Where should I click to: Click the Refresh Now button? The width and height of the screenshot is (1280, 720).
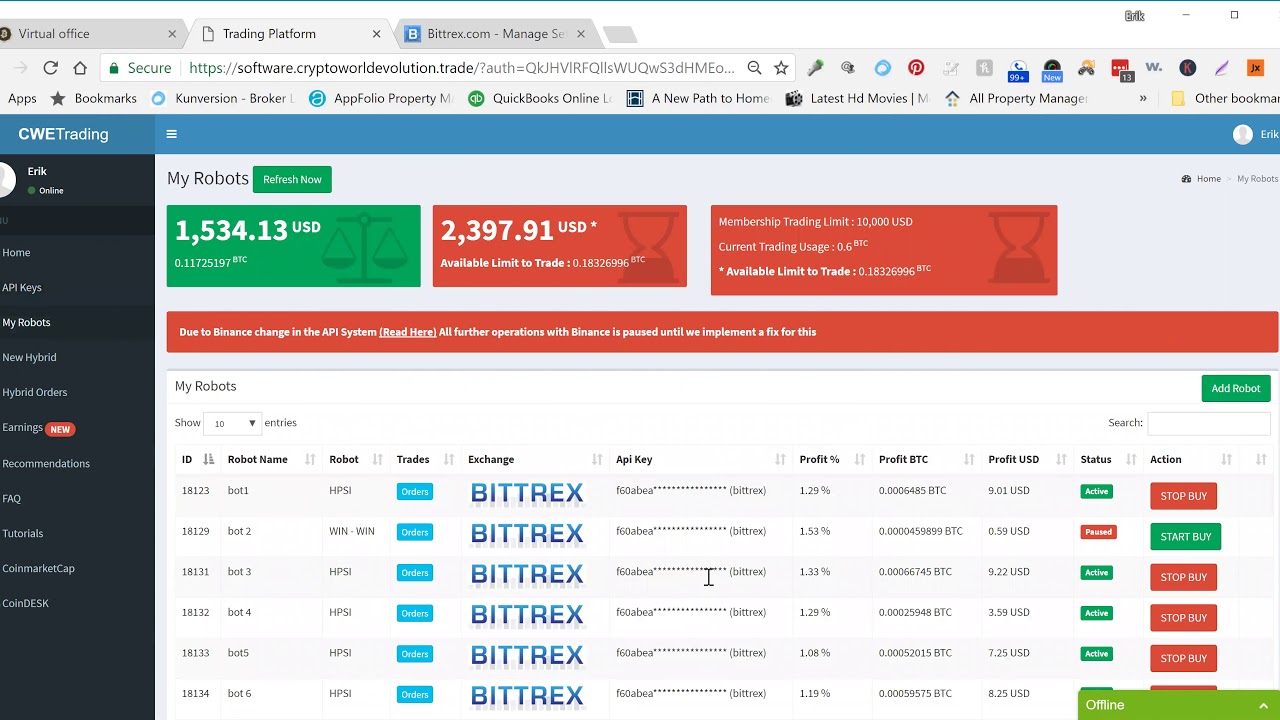point(292,180)
